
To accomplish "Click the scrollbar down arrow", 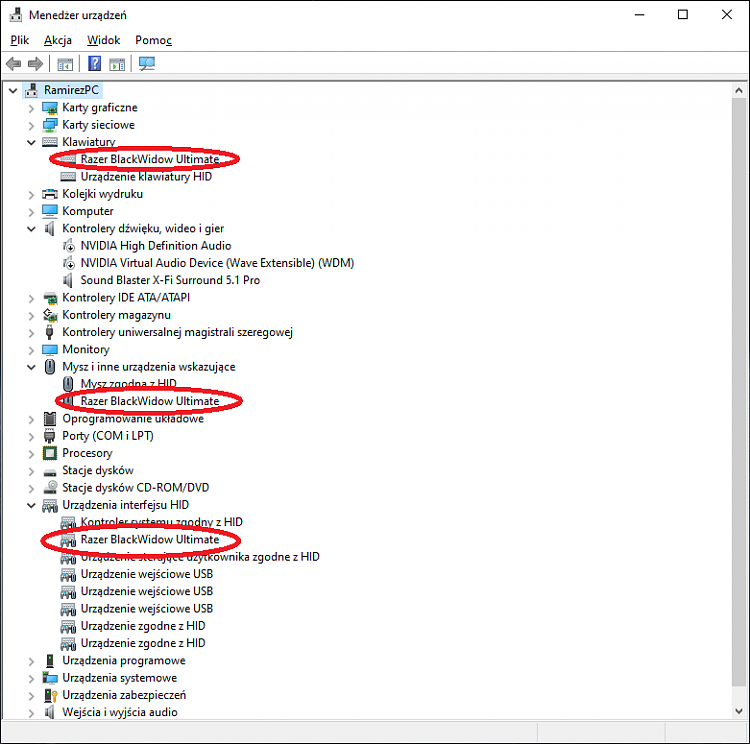I will 739,711.
